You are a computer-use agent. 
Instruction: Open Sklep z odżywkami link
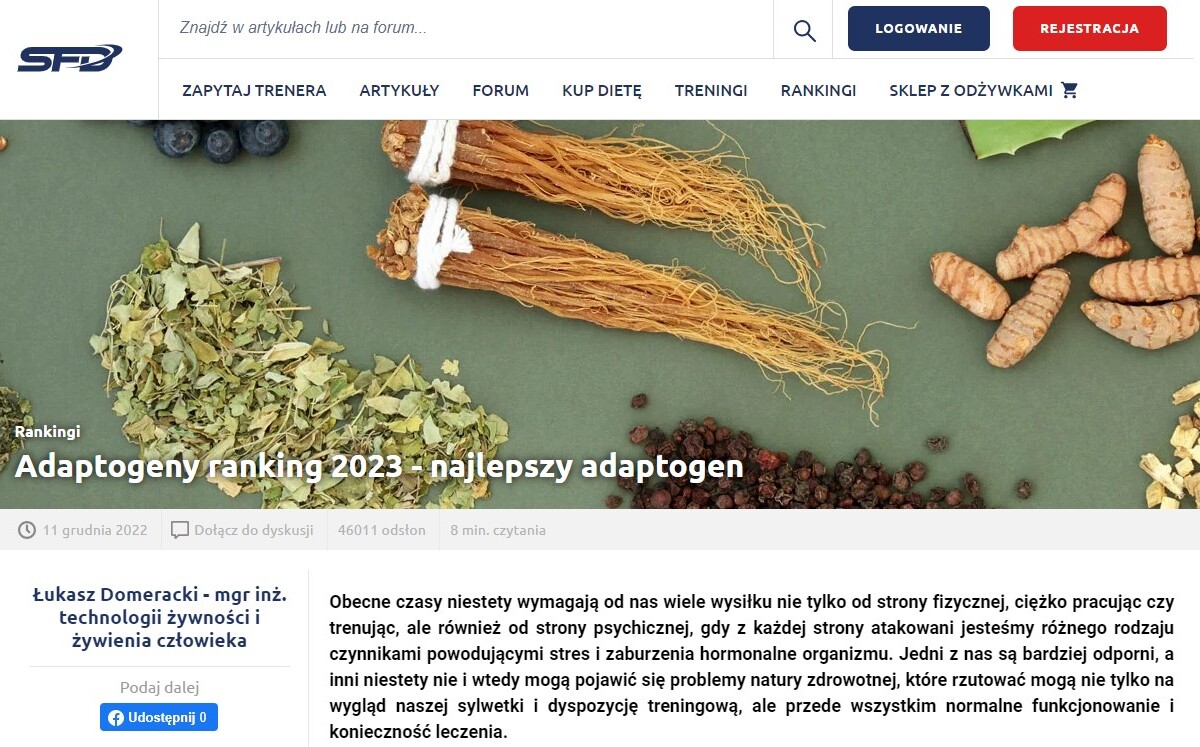(971, 90)
